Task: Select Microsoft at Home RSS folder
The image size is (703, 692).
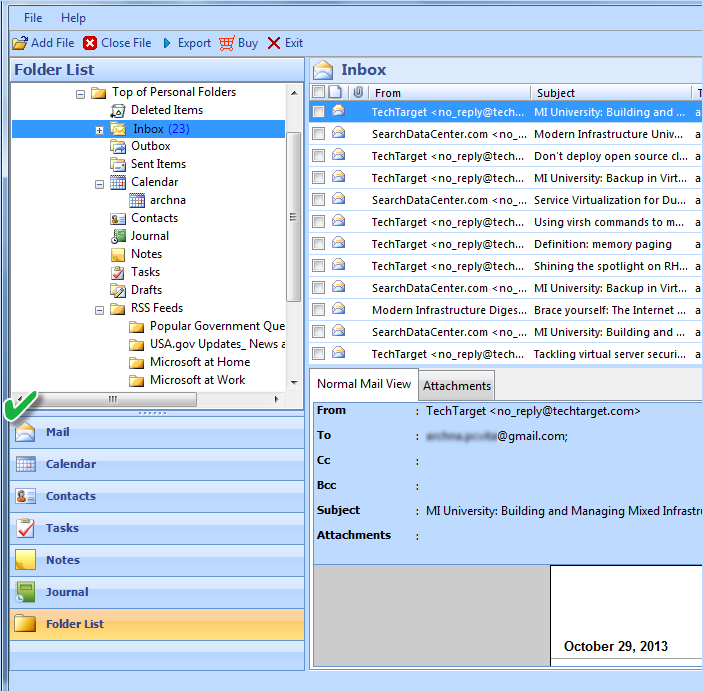Action: 200,362
